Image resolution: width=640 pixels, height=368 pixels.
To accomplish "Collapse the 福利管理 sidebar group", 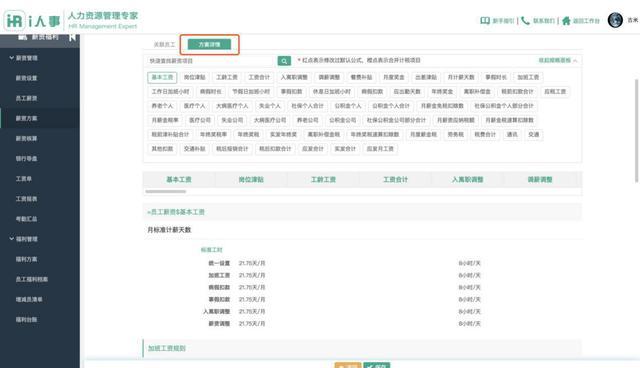I will (11, 239).
